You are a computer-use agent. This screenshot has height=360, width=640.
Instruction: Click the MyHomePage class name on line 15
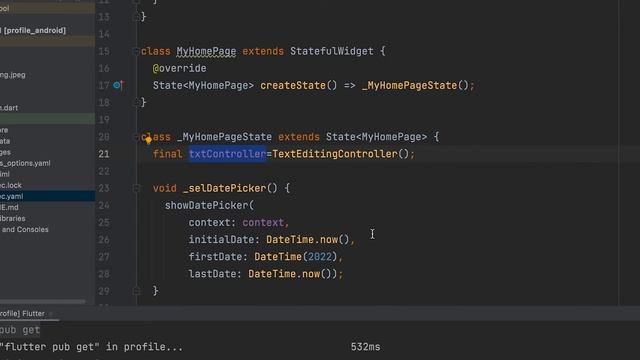(206, 51)
